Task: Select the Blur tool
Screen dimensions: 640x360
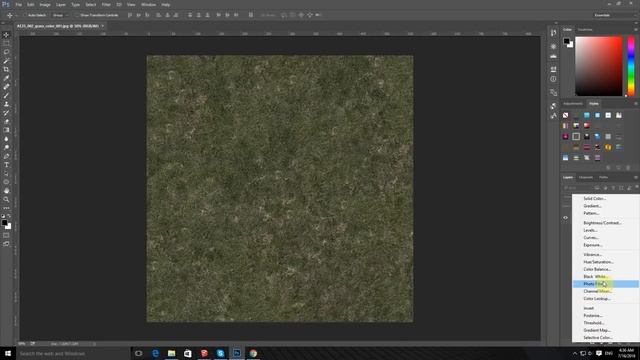Action: coord(6,139)
